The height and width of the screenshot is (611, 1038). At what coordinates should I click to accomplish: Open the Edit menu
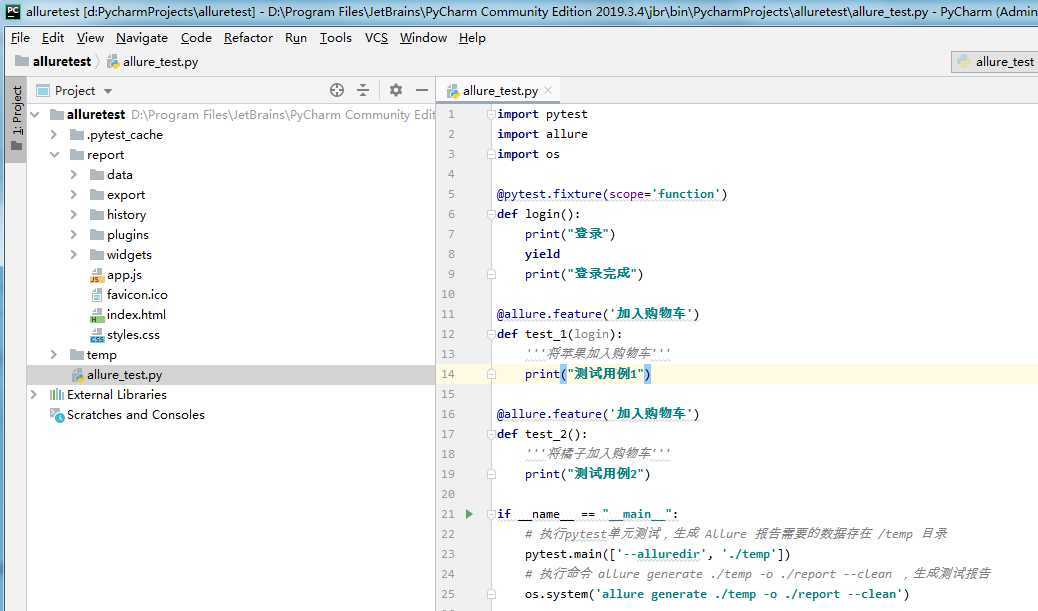(53, 38)
